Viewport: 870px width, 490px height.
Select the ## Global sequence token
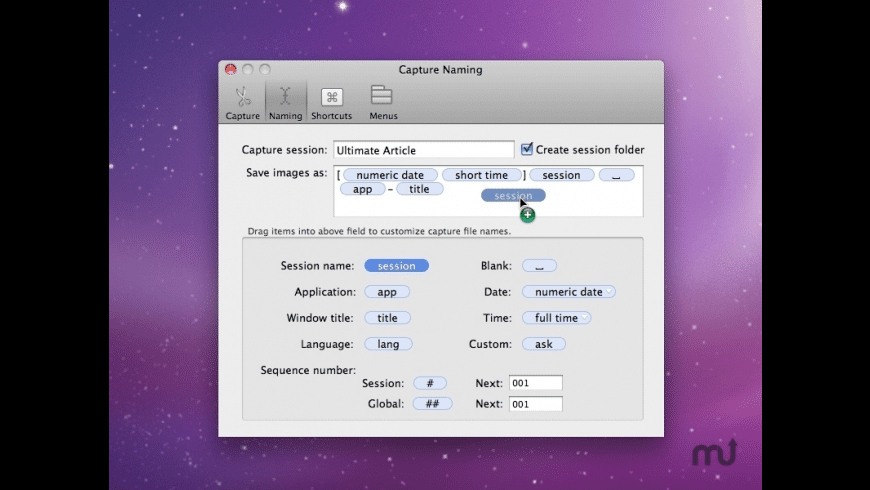tap(432, 404)
